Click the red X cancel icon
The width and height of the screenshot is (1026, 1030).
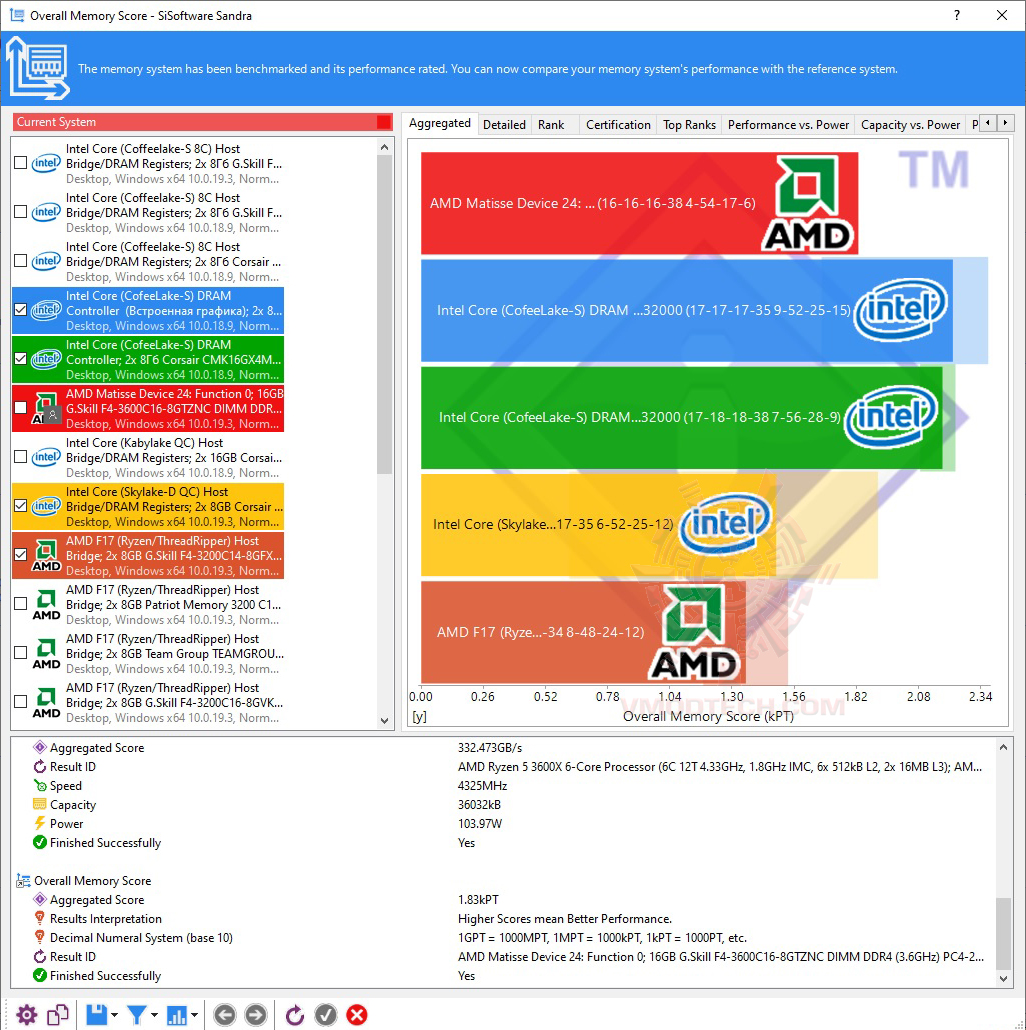tap(357, 1015)
